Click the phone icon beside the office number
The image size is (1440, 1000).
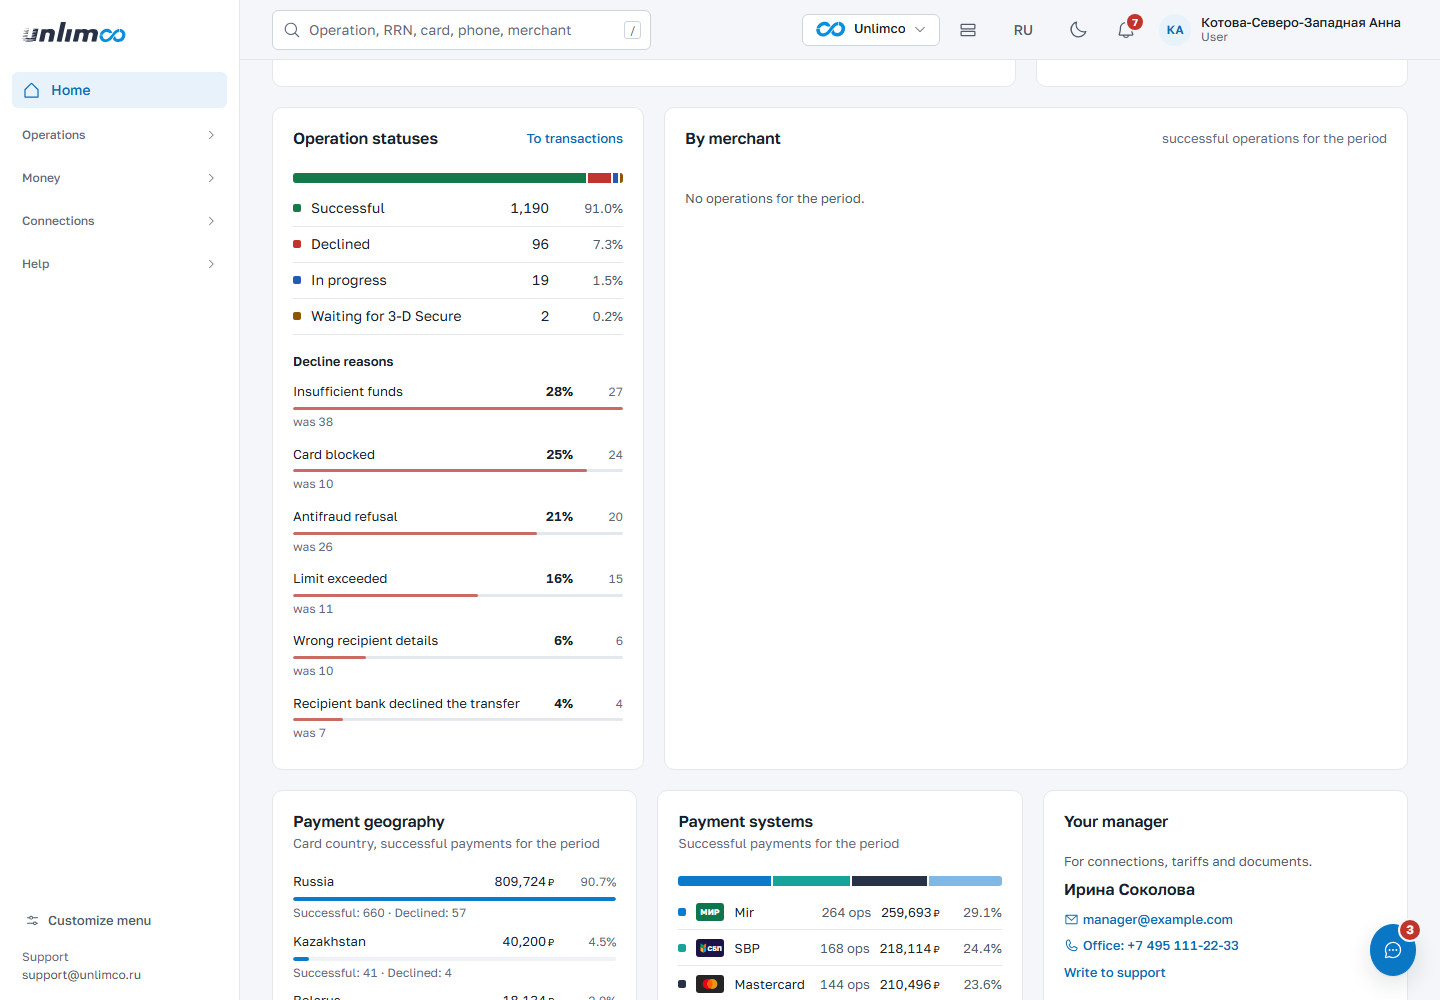coord(1071,946)
